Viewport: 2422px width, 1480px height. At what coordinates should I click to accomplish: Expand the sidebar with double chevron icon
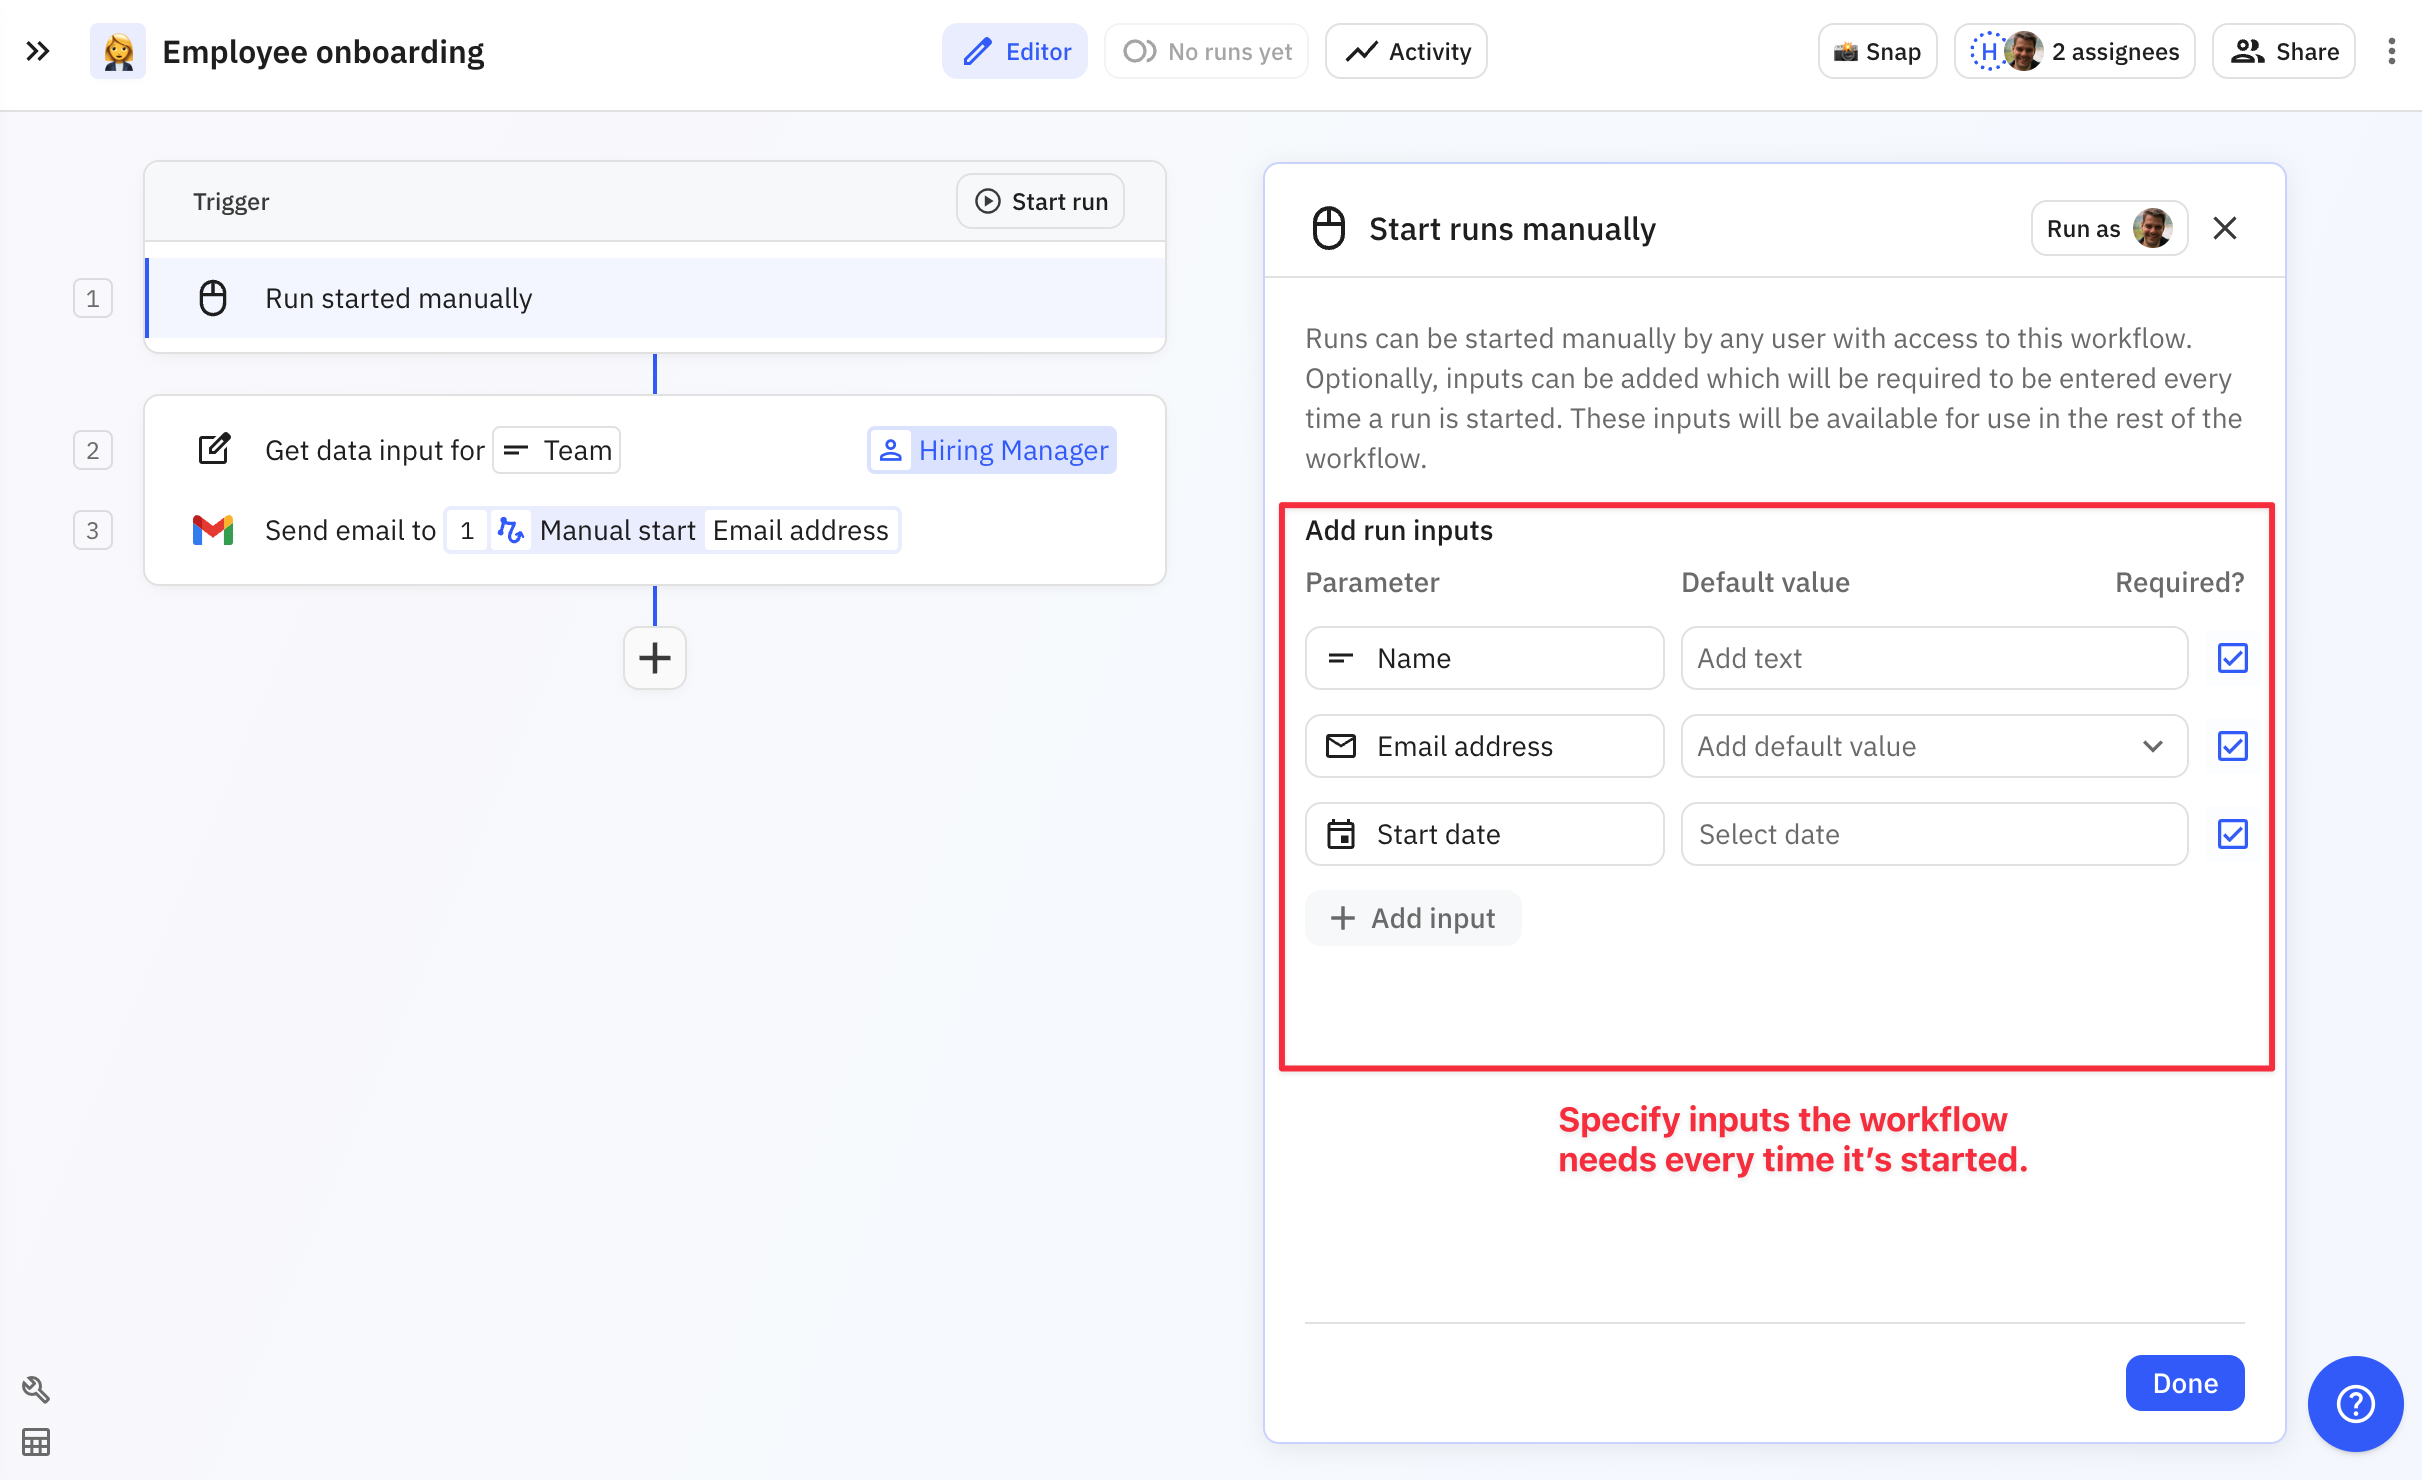38,51
